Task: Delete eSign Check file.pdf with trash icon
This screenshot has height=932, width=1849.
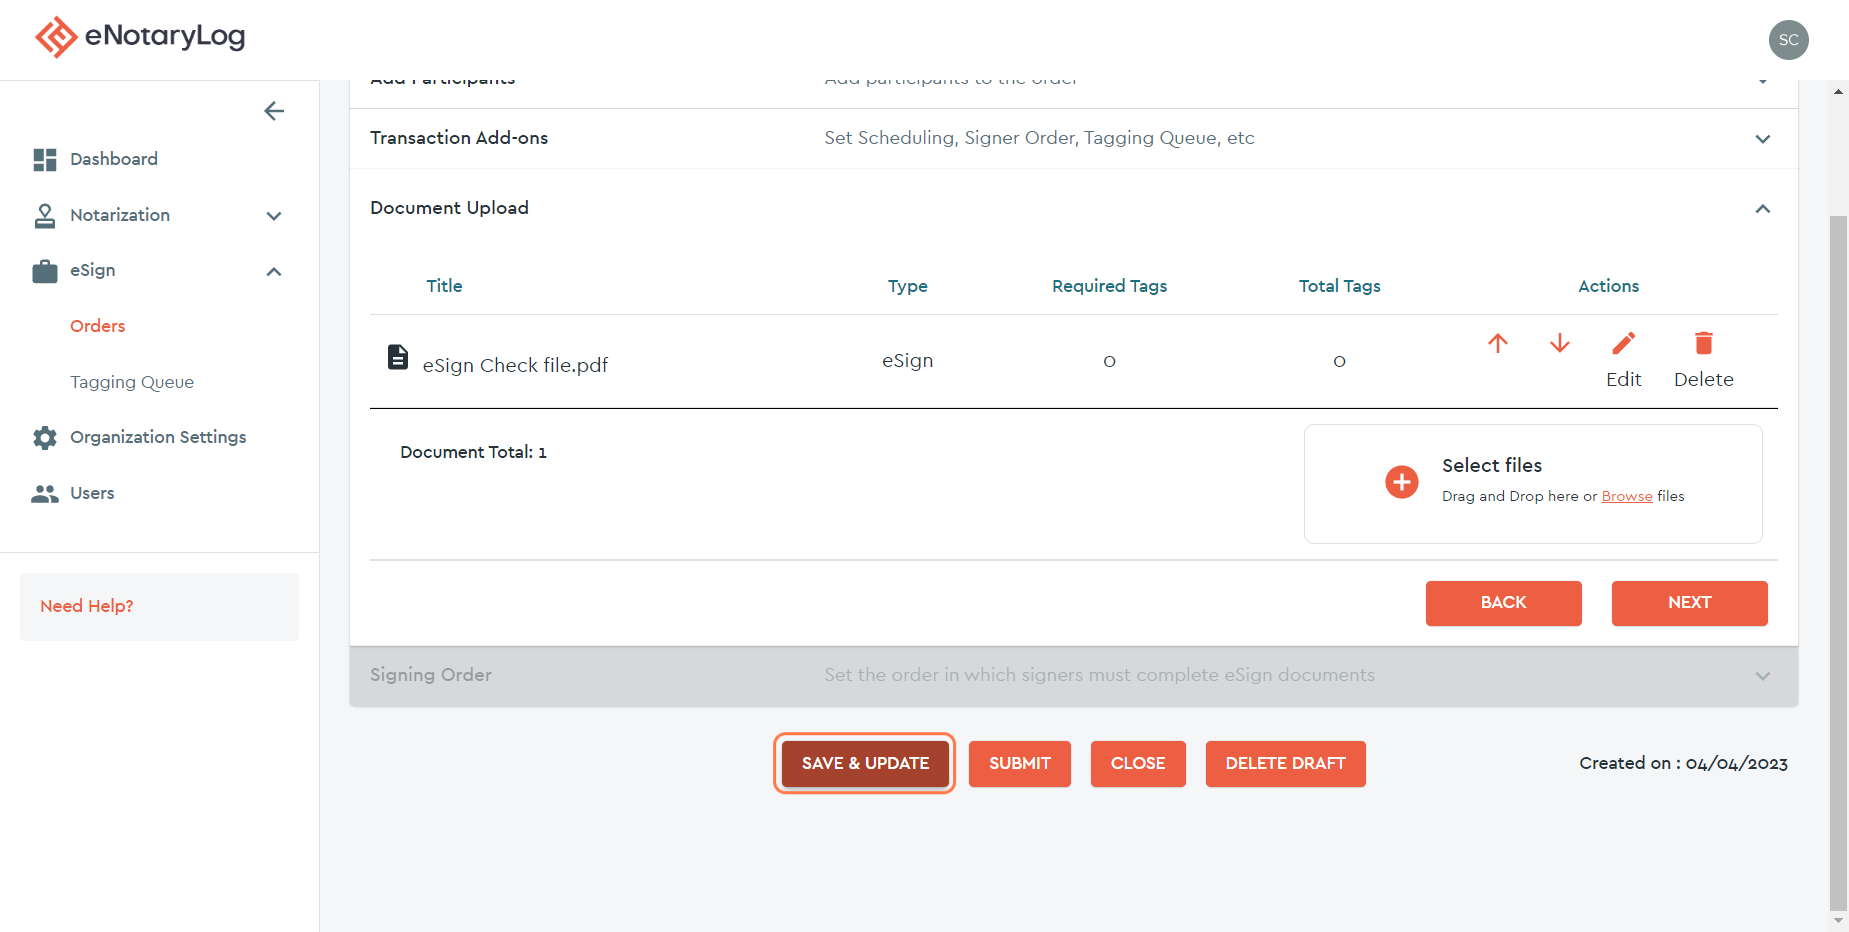Action: click(1704, 344)
